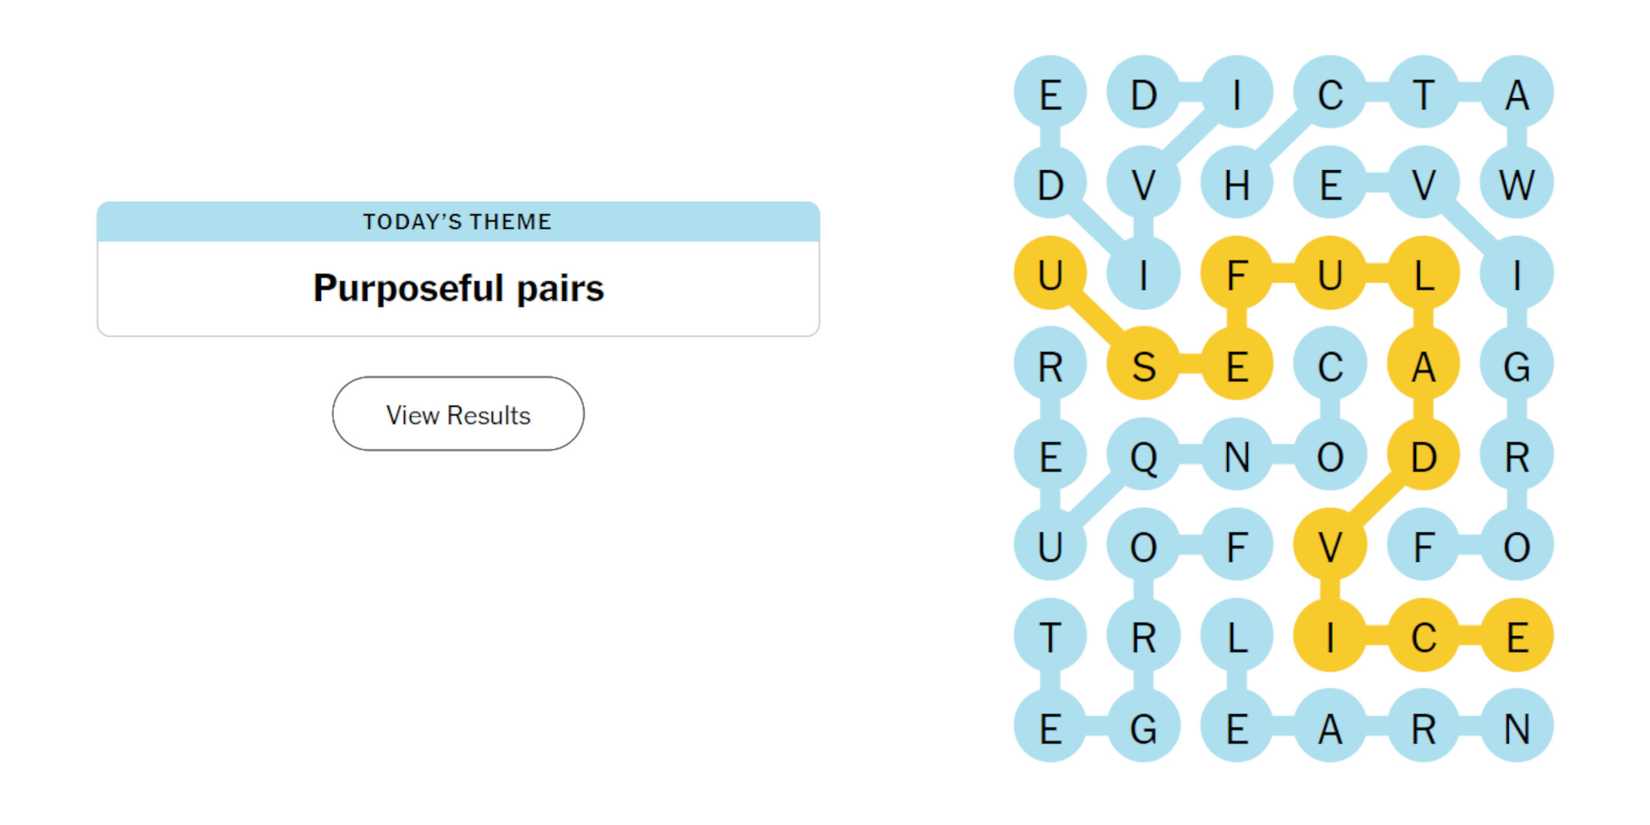Tap the letter O on the right edge
1650x825 pixels.
point(1518,545)
